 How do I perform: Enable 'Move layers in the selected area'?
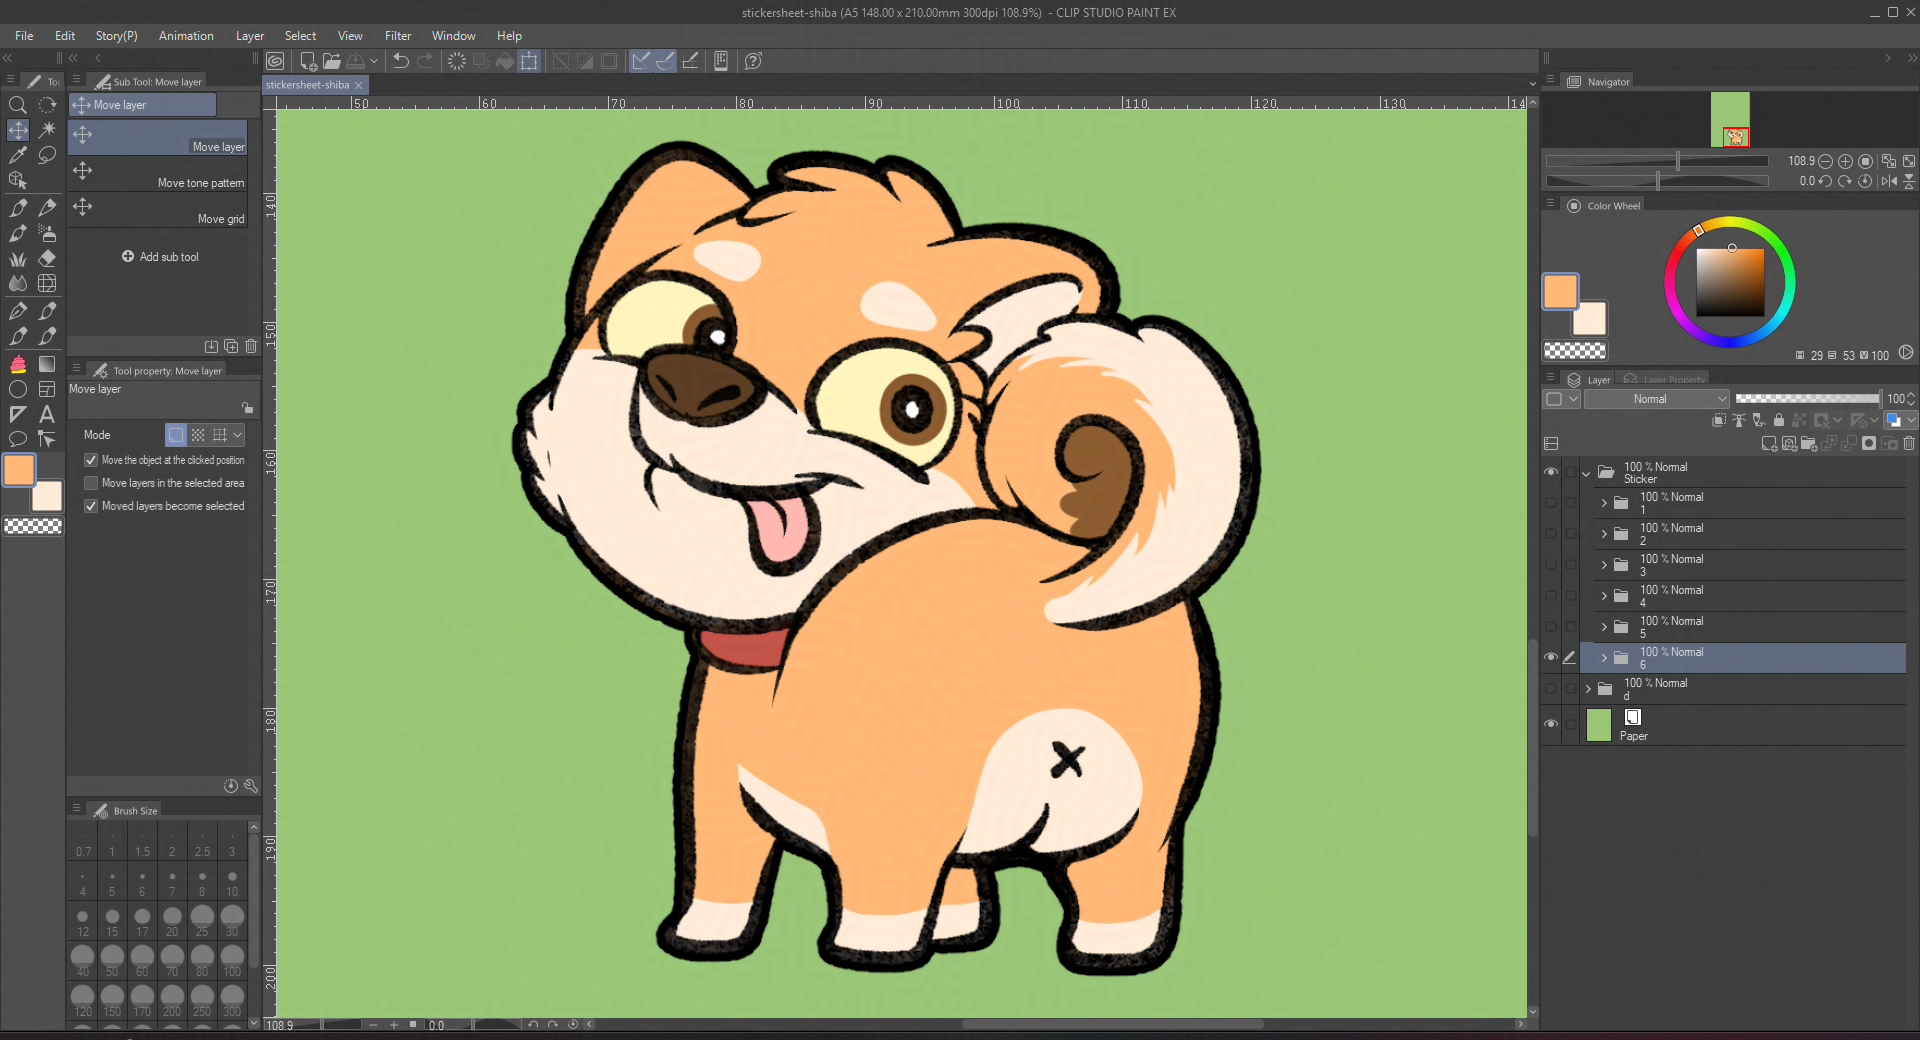click(x=91, y=483)
